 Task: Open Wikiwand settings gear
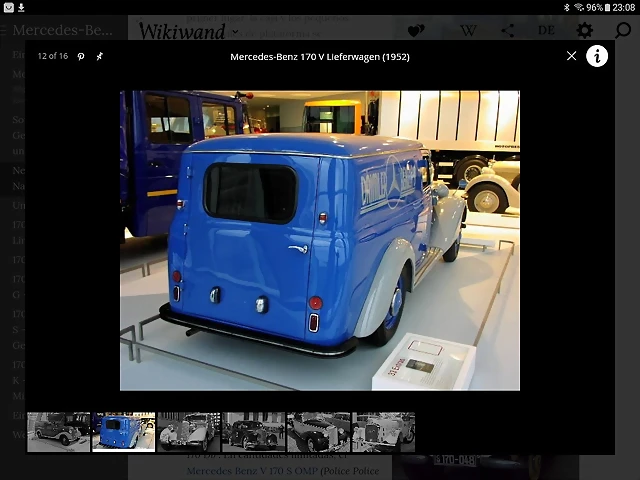(584, 30)
